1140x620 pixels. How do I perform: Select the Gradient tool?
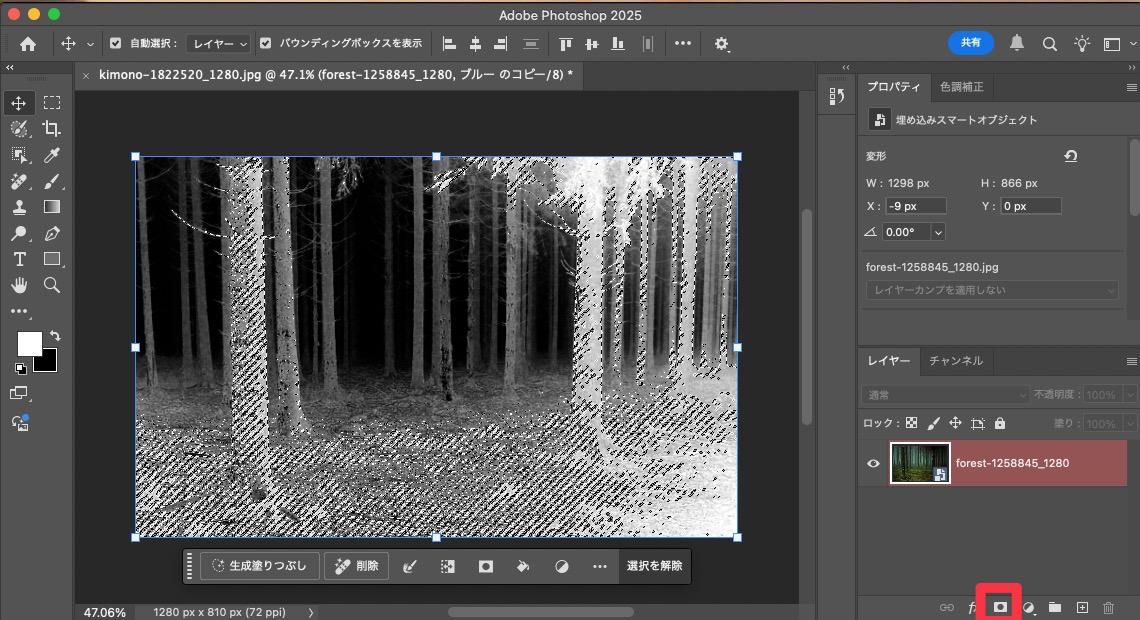[x=52, y=207]
